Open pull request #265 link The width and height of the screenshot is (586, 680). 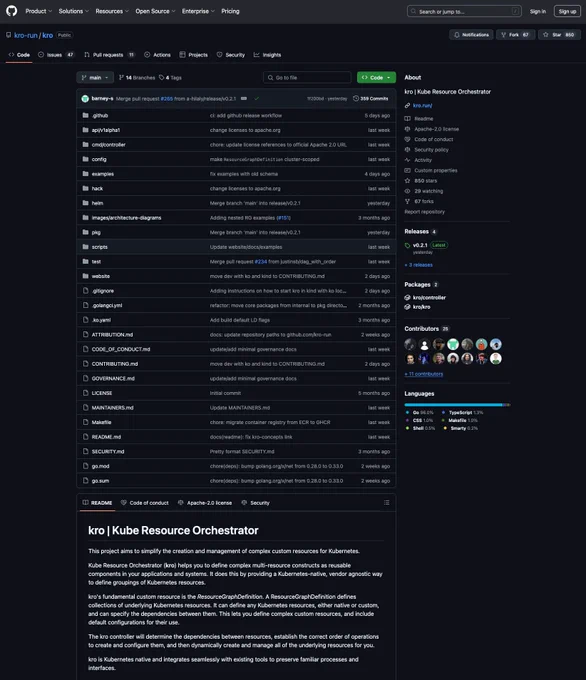coord(167,99)
